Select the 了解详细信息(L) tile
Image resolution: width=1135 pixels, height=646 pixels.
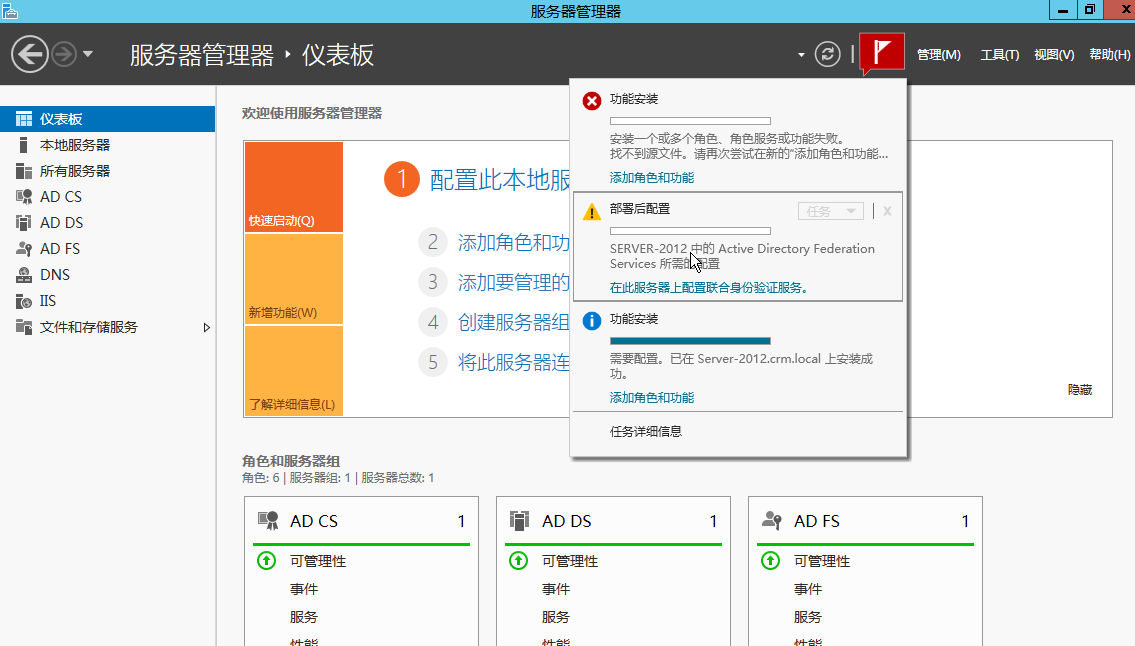click(x=294, y=371)
